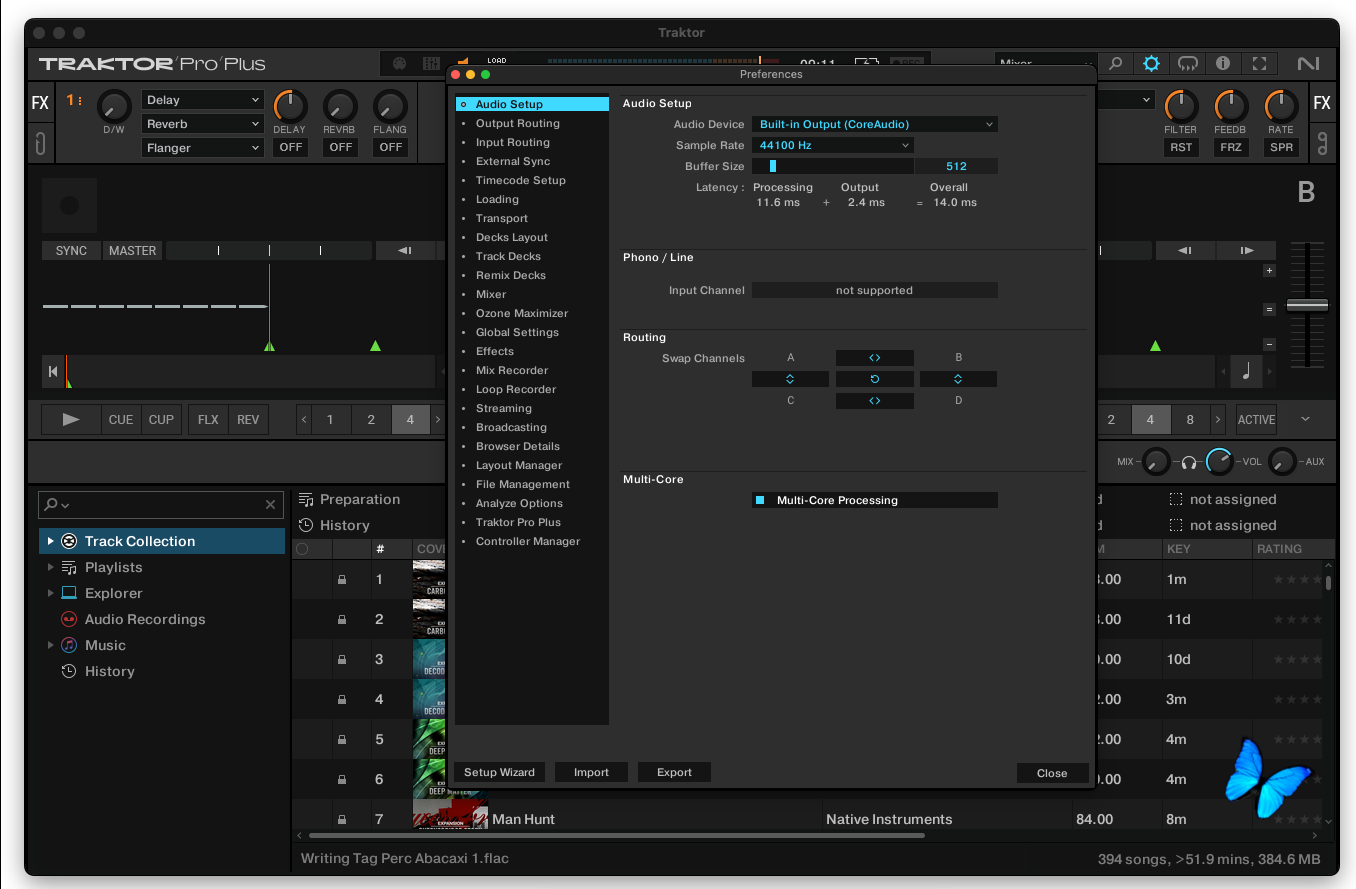The width and height of the screenshot is (1356, 889).
Task: Click the snap paperclip icon under left FX
Action: click(x=40, y=143)
